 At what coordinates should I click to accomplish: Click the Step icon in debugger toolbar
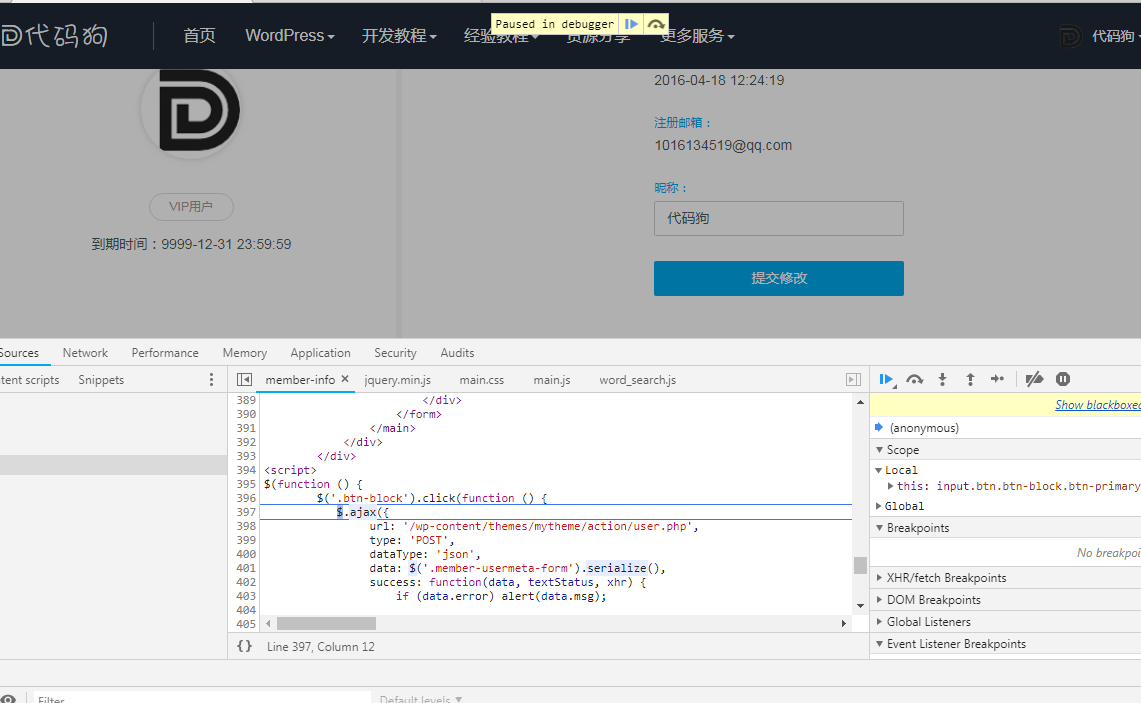click(x=998, y=379)
